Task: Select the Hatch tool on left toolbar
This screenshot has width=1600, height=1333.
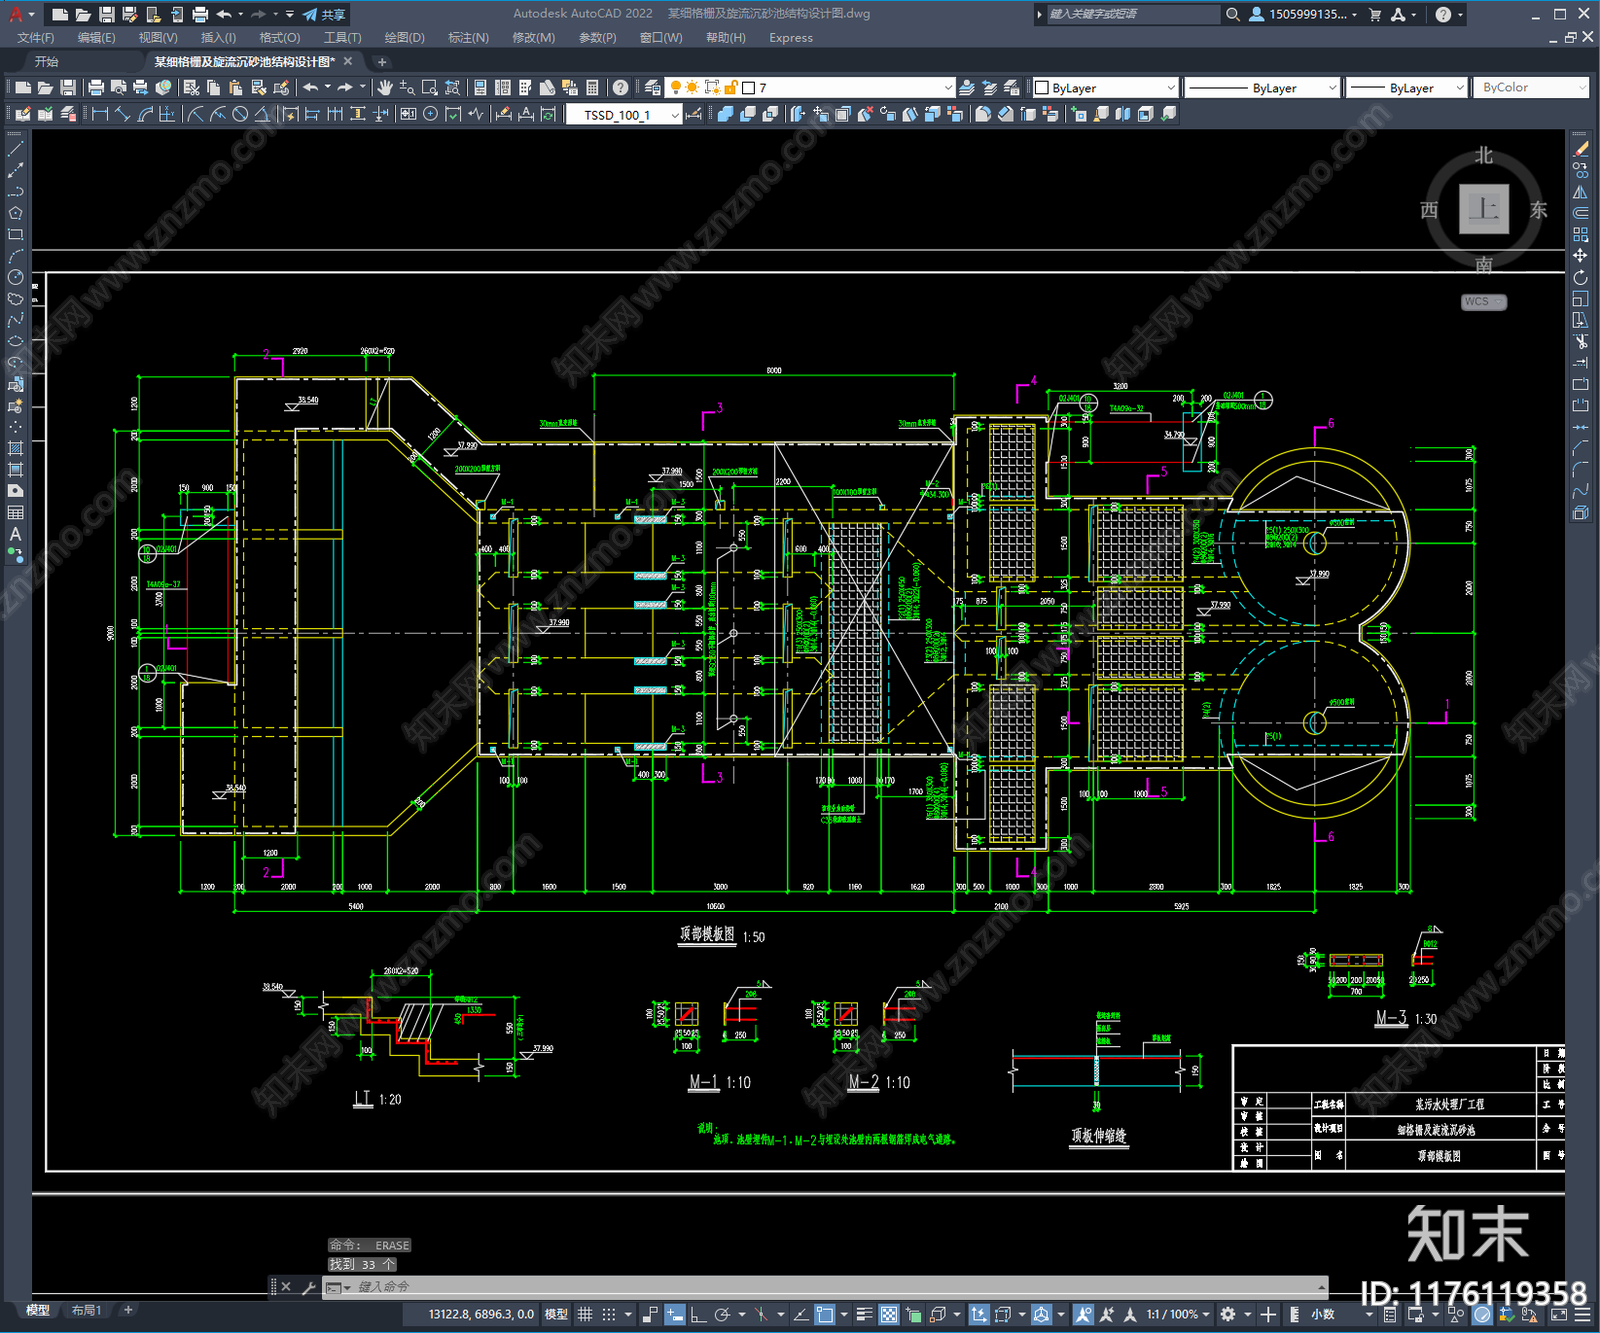Action: [x=15, y=448]
